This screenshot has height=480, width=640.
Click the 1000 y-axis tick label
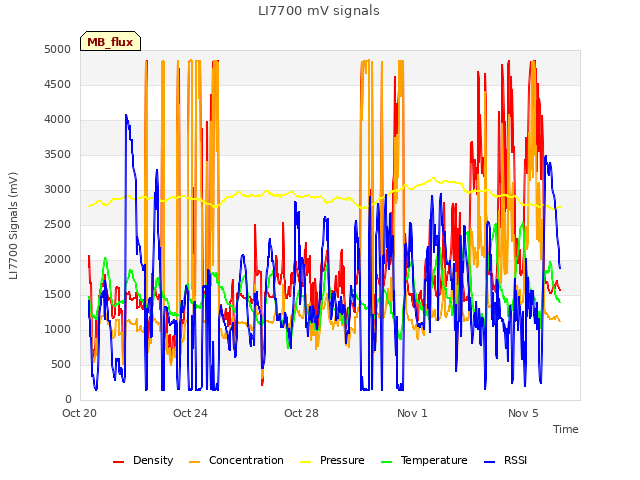tap(58, 329)
